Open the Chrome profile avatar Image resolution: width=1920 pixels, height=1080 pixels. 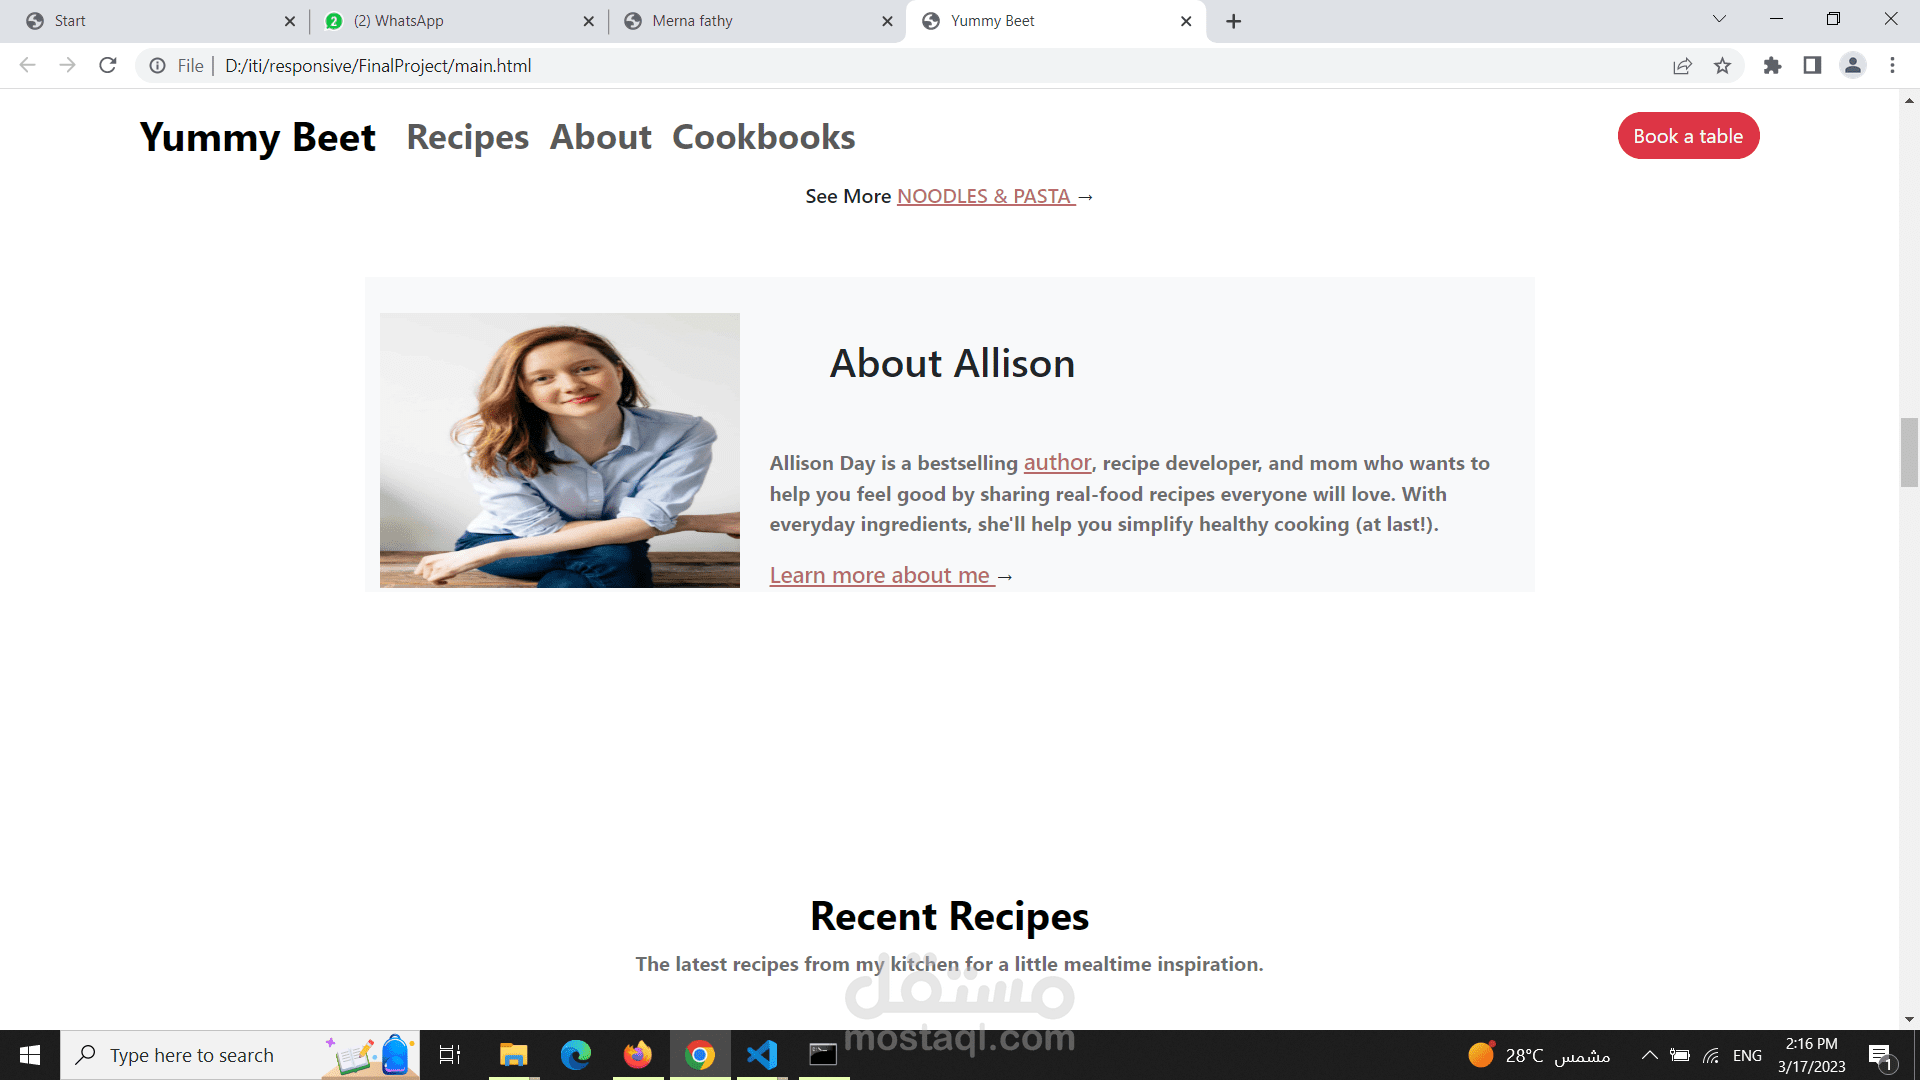(1852, 66)
